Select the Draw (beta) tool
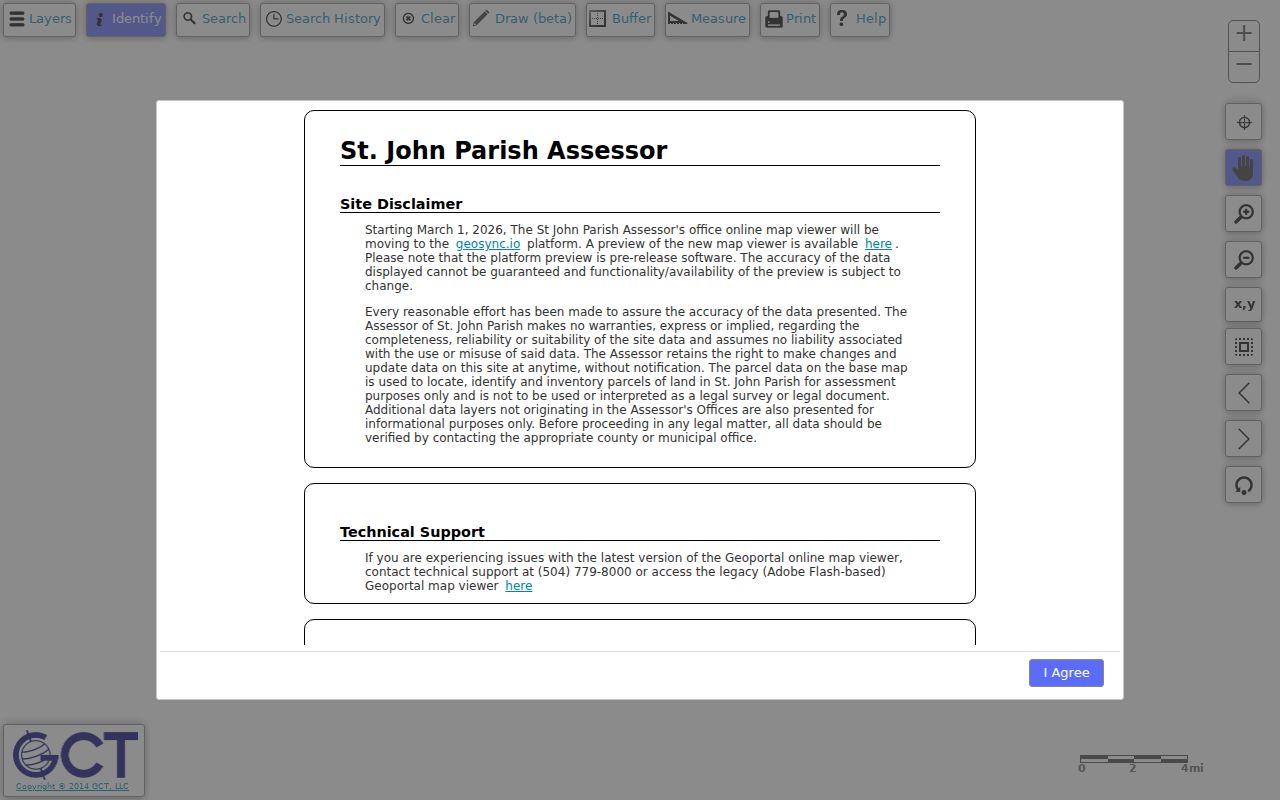This screenshot has width=1280, height=800. click(522, 19)
